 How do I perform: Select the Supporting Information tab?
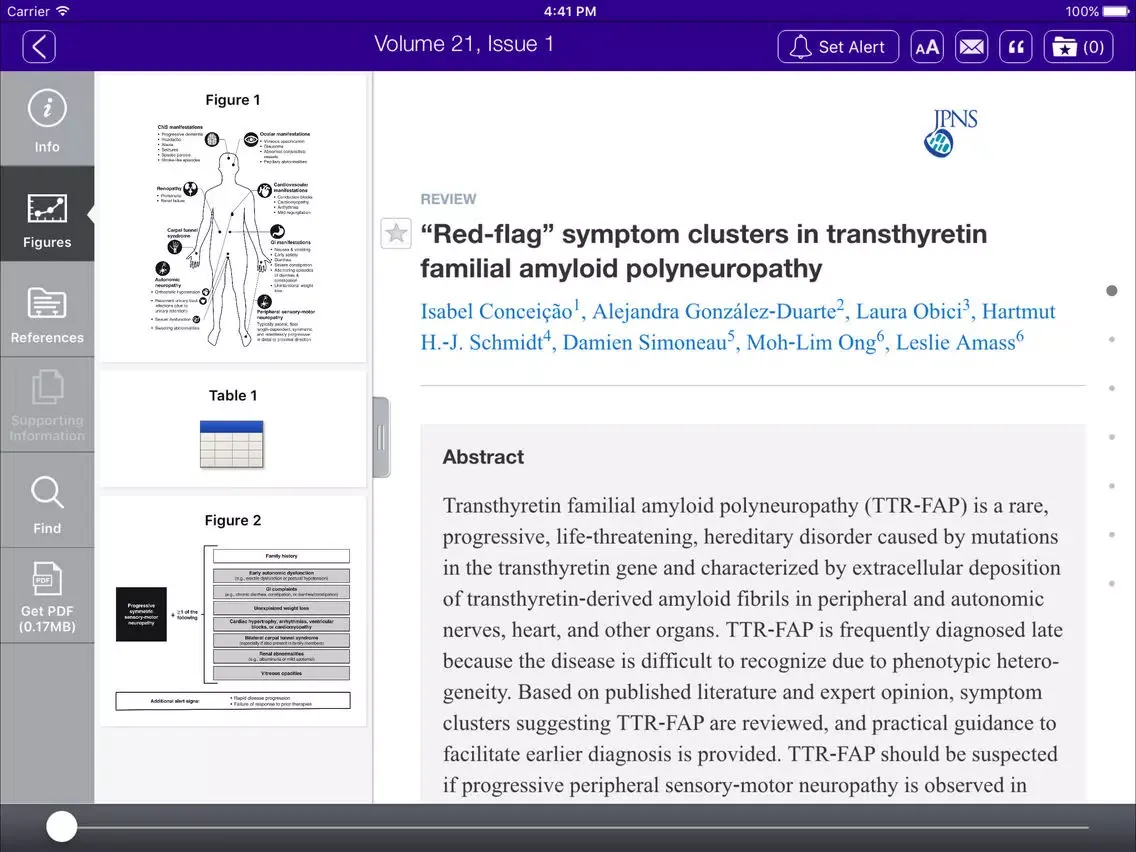47,405
